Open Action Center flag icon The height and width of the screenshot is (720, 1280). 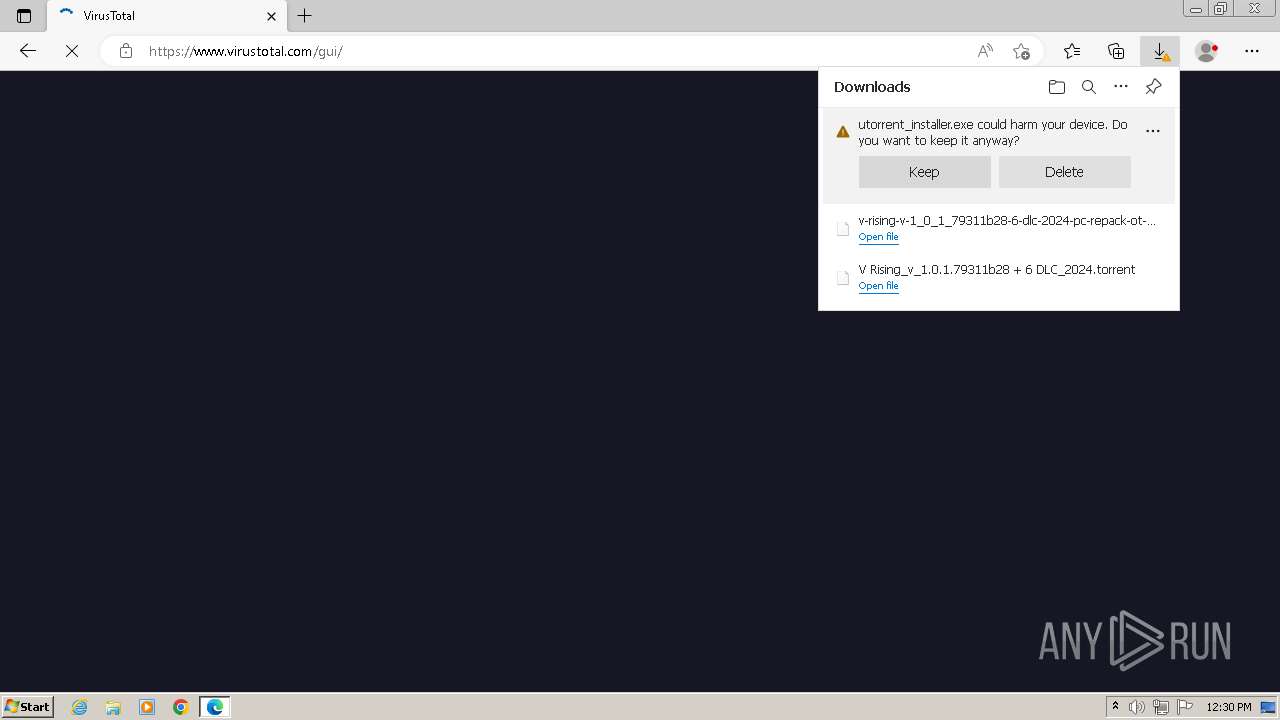(1185, 707)
